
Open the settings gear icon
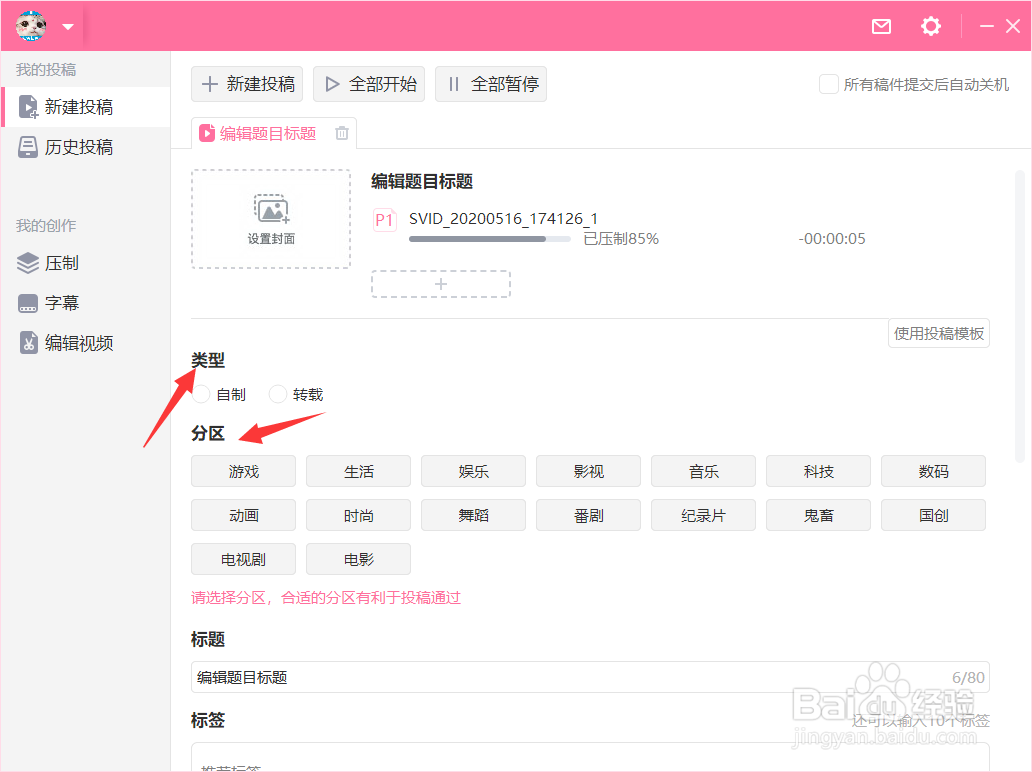931,27
